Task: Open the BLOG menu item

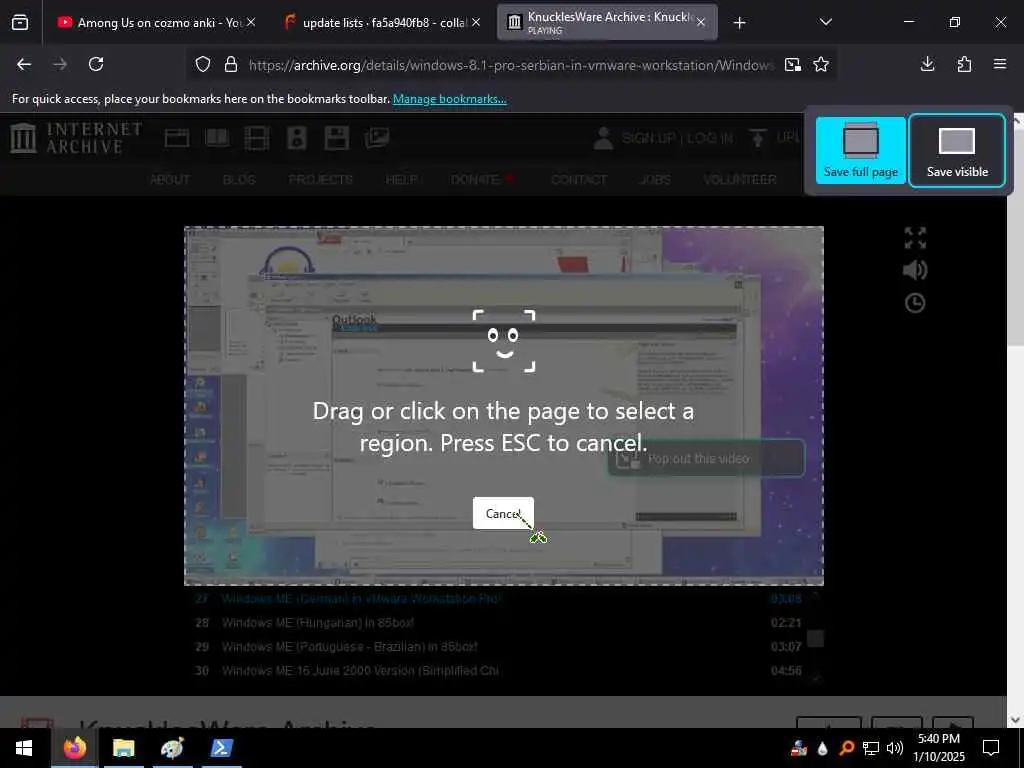Action: [239, 180]
